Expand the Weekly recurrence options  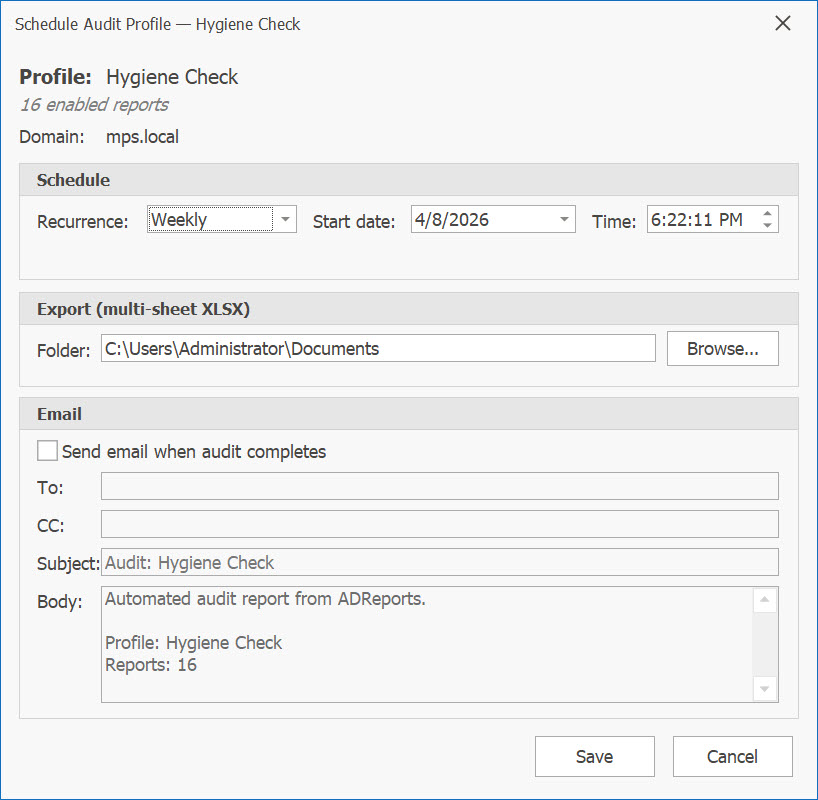[286, 219]
